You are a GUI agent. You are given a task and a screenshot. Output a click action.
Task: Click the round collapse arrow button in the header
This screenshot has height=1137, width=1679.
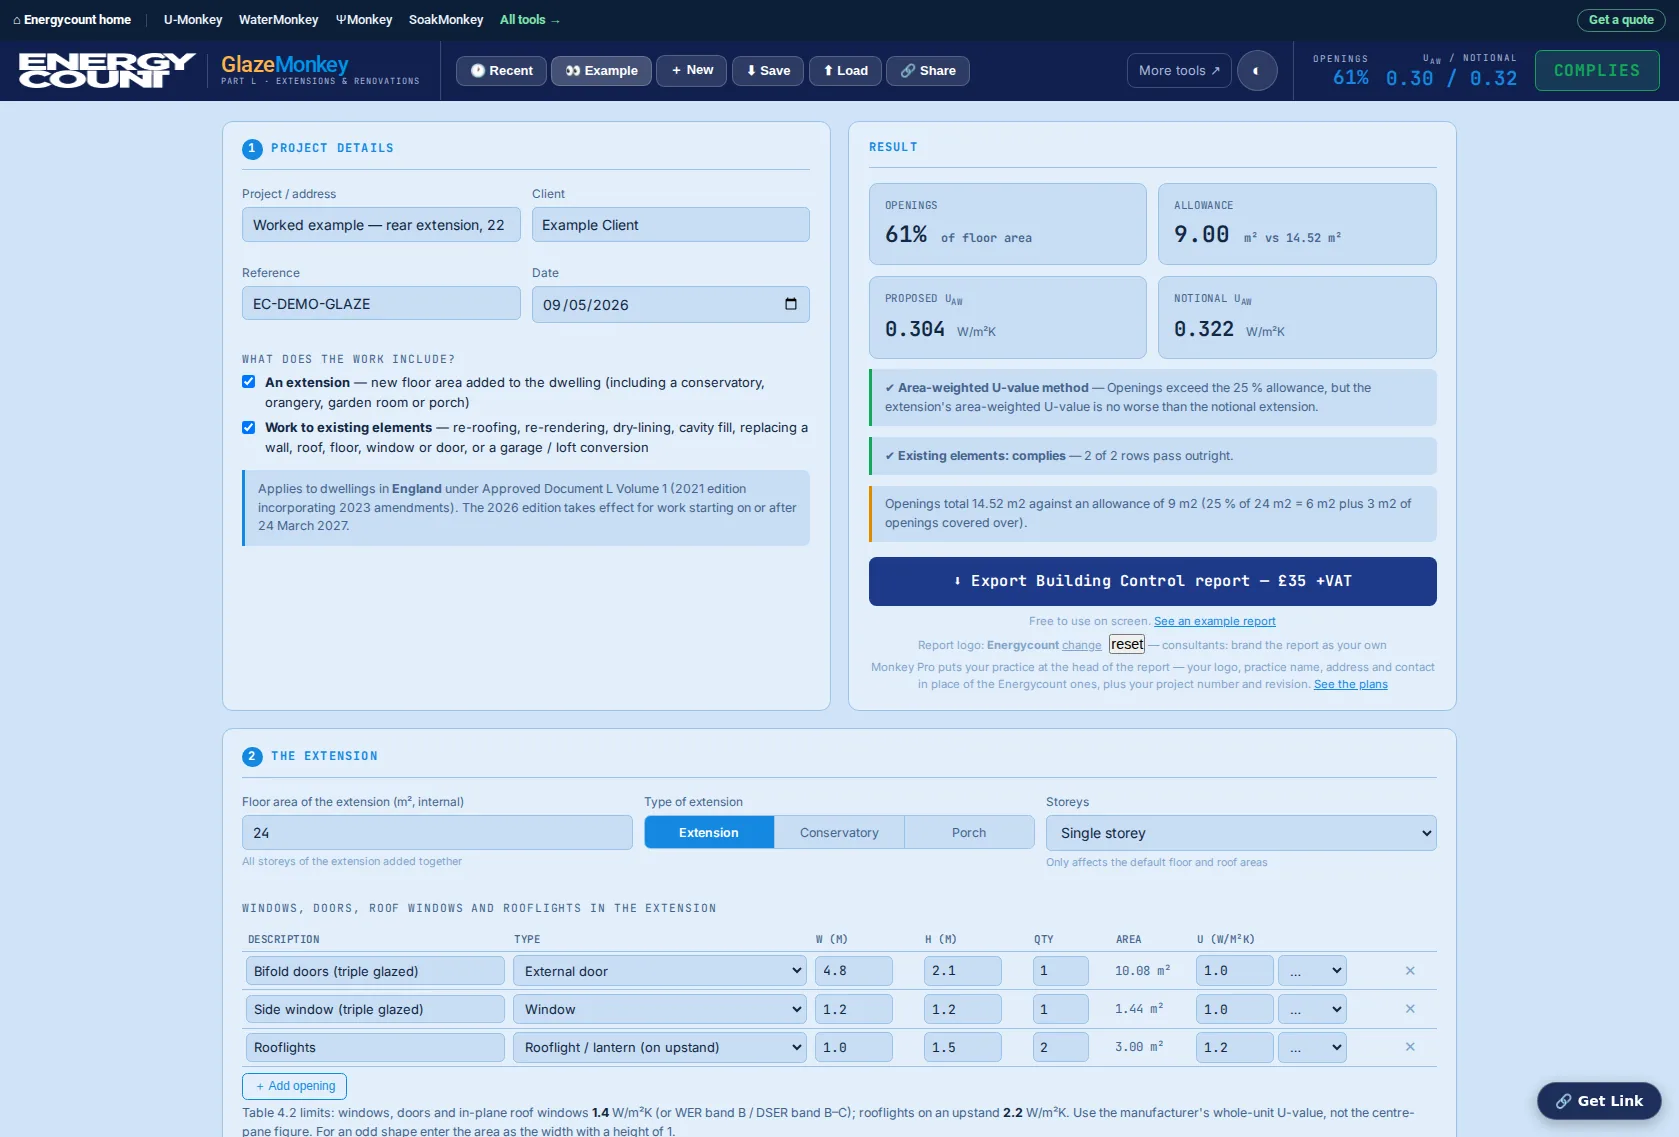1257,71
